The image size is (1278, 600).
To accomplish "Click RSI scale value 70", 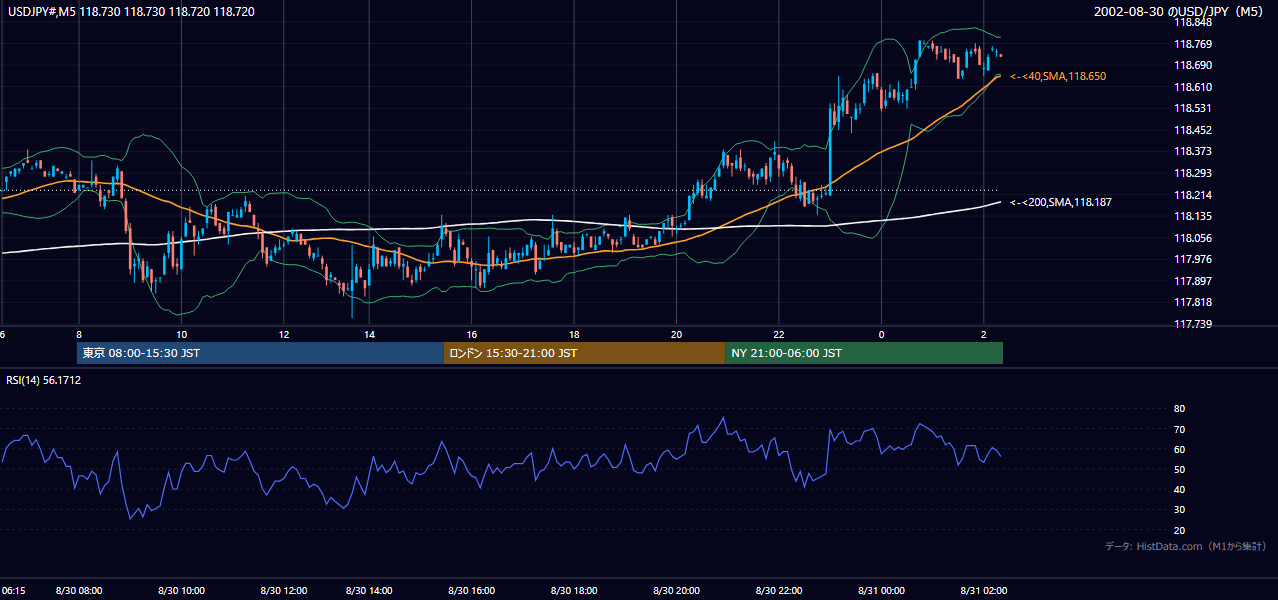I will point(1179,429).
